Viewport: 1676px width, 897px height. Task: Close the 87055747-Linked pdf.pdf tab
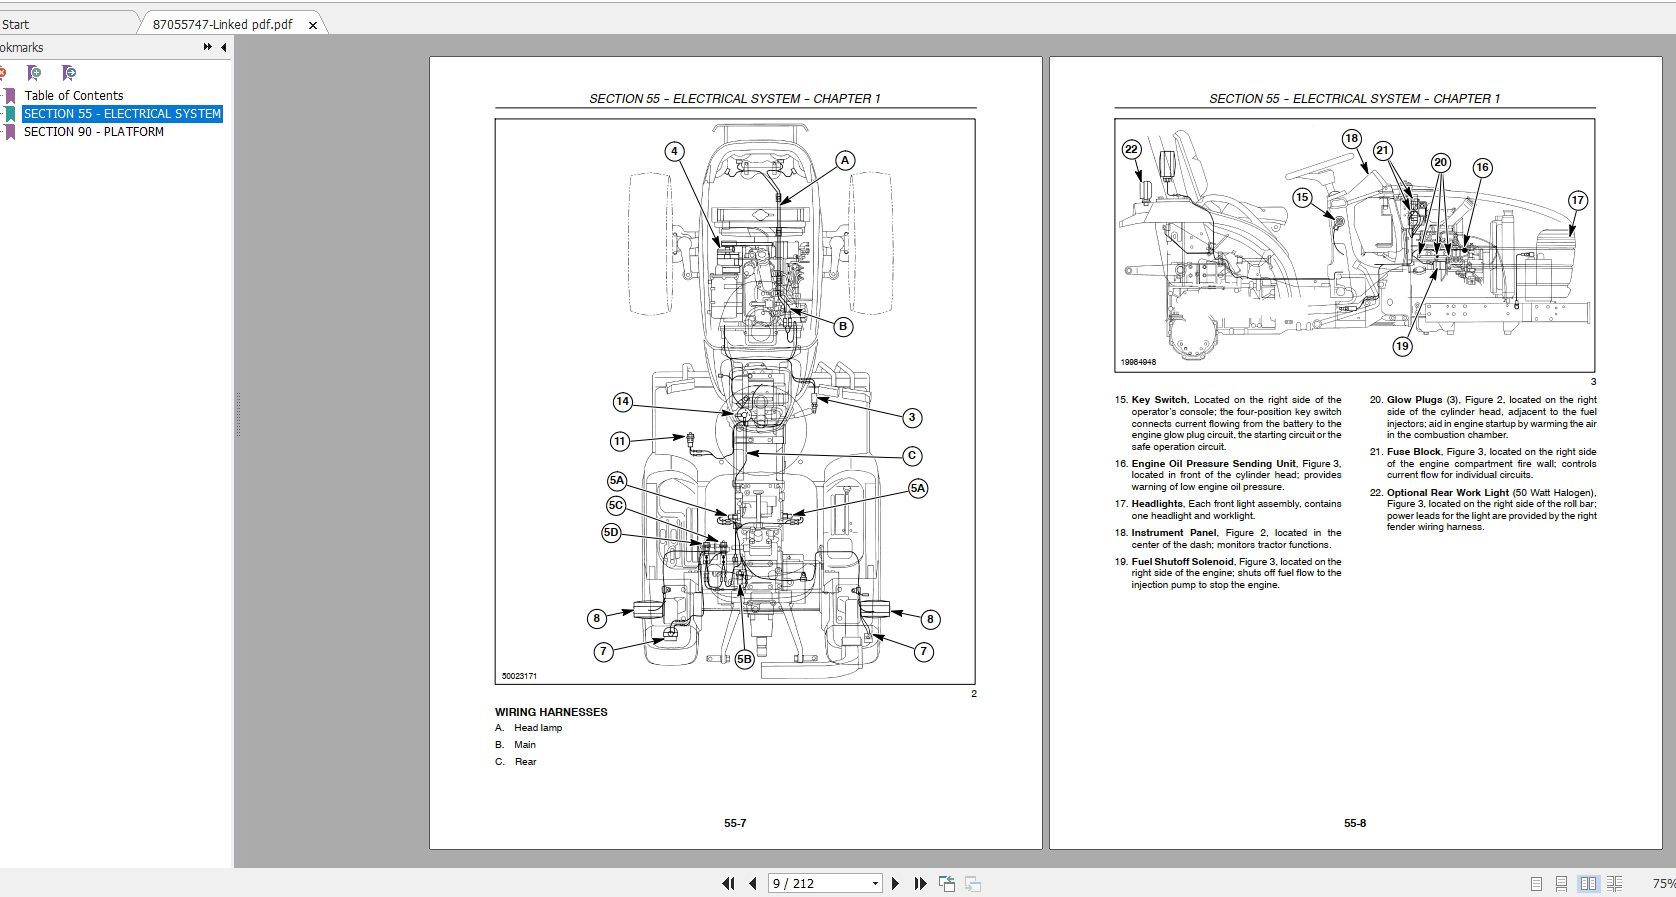point(312,25)
